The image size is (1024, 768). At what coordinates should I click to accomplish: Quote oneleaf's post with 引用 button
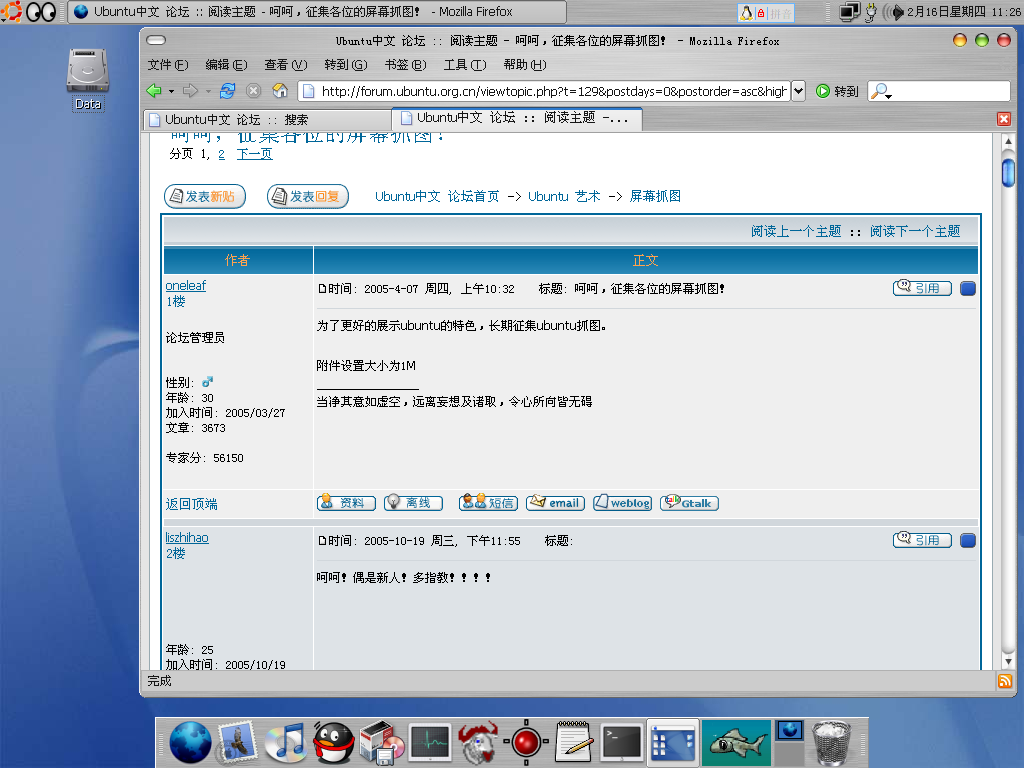coord(922,288)
